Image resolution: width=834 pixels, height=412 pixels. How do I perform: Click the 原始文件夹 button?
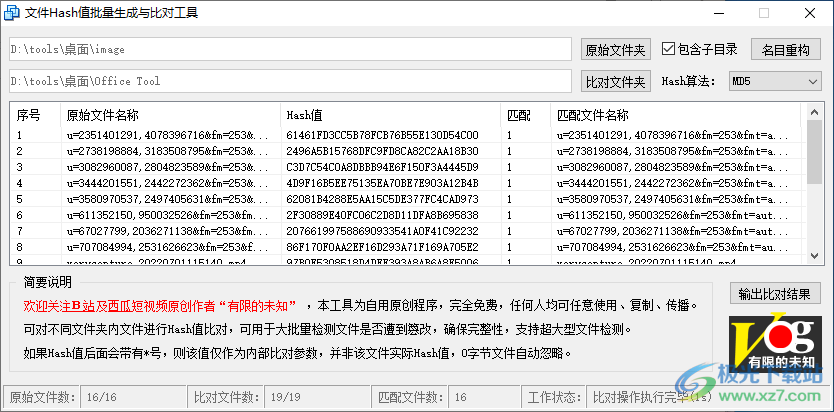[615, 50]
